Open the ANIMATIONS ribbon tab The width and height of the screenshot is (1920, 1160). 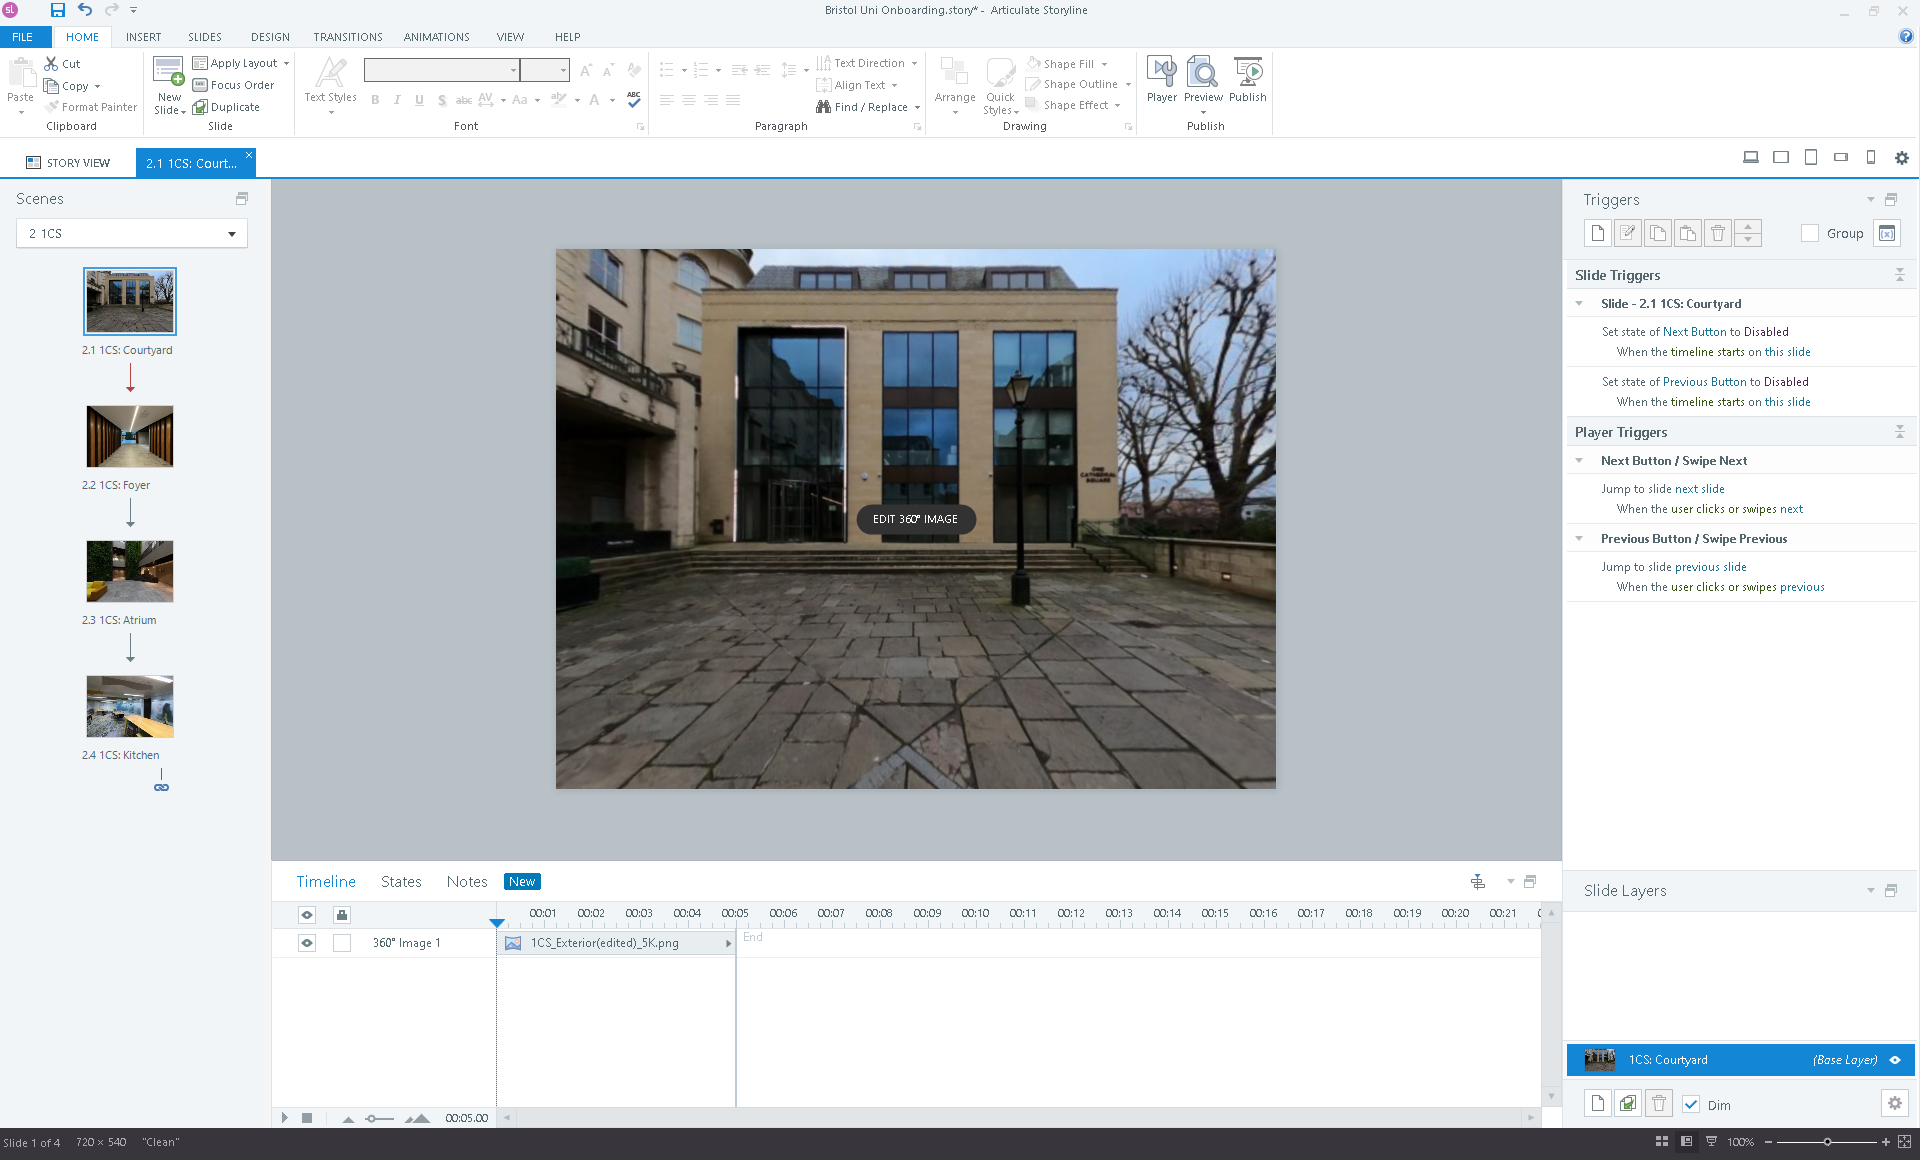436,37
